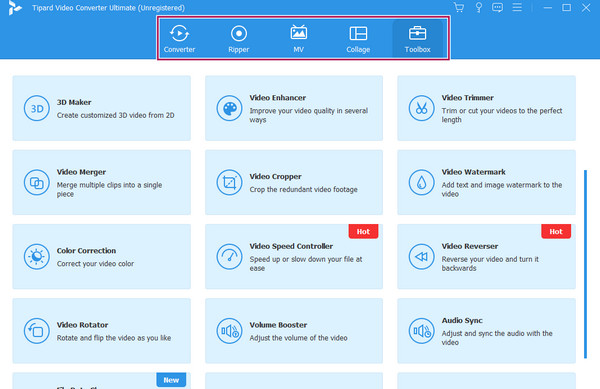Click the Video Reverser title

(470, 246)
